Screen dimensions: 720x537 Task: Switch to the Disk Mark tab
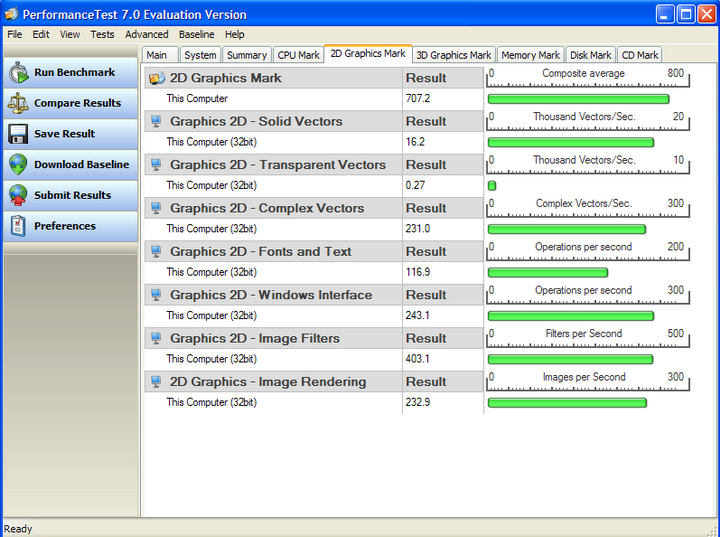pos(591,55)
